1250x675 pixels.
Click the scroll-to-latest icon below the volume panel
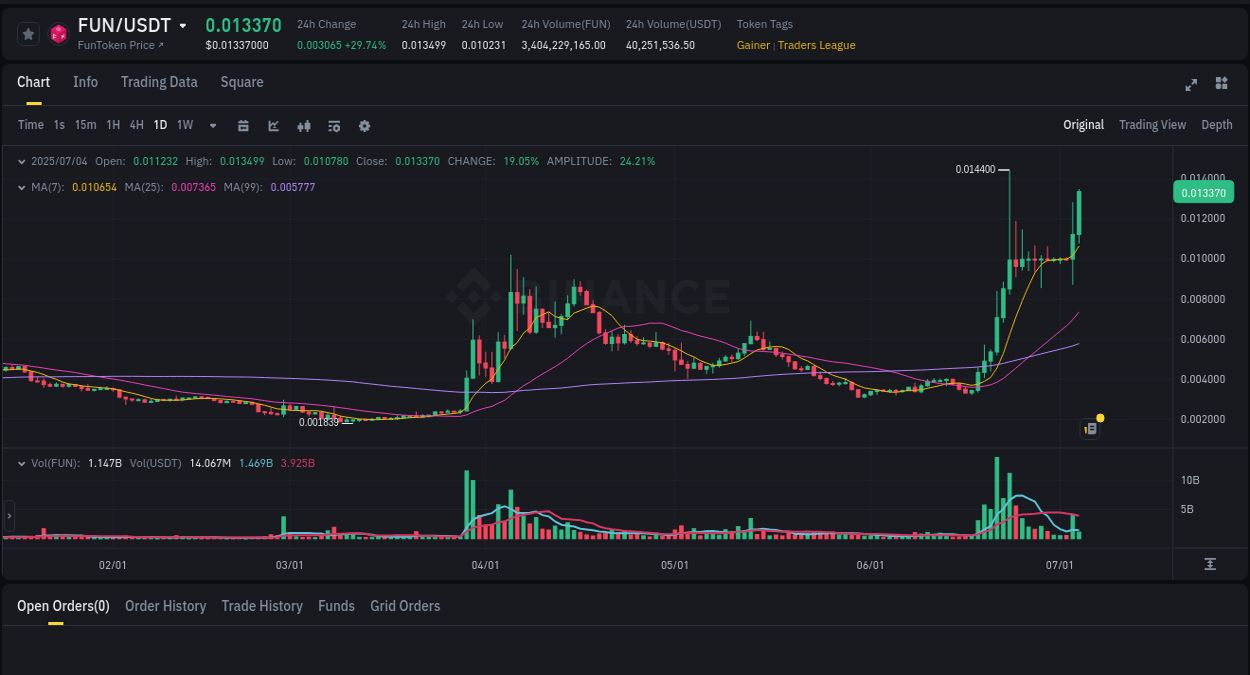[x=1211, y=563]
